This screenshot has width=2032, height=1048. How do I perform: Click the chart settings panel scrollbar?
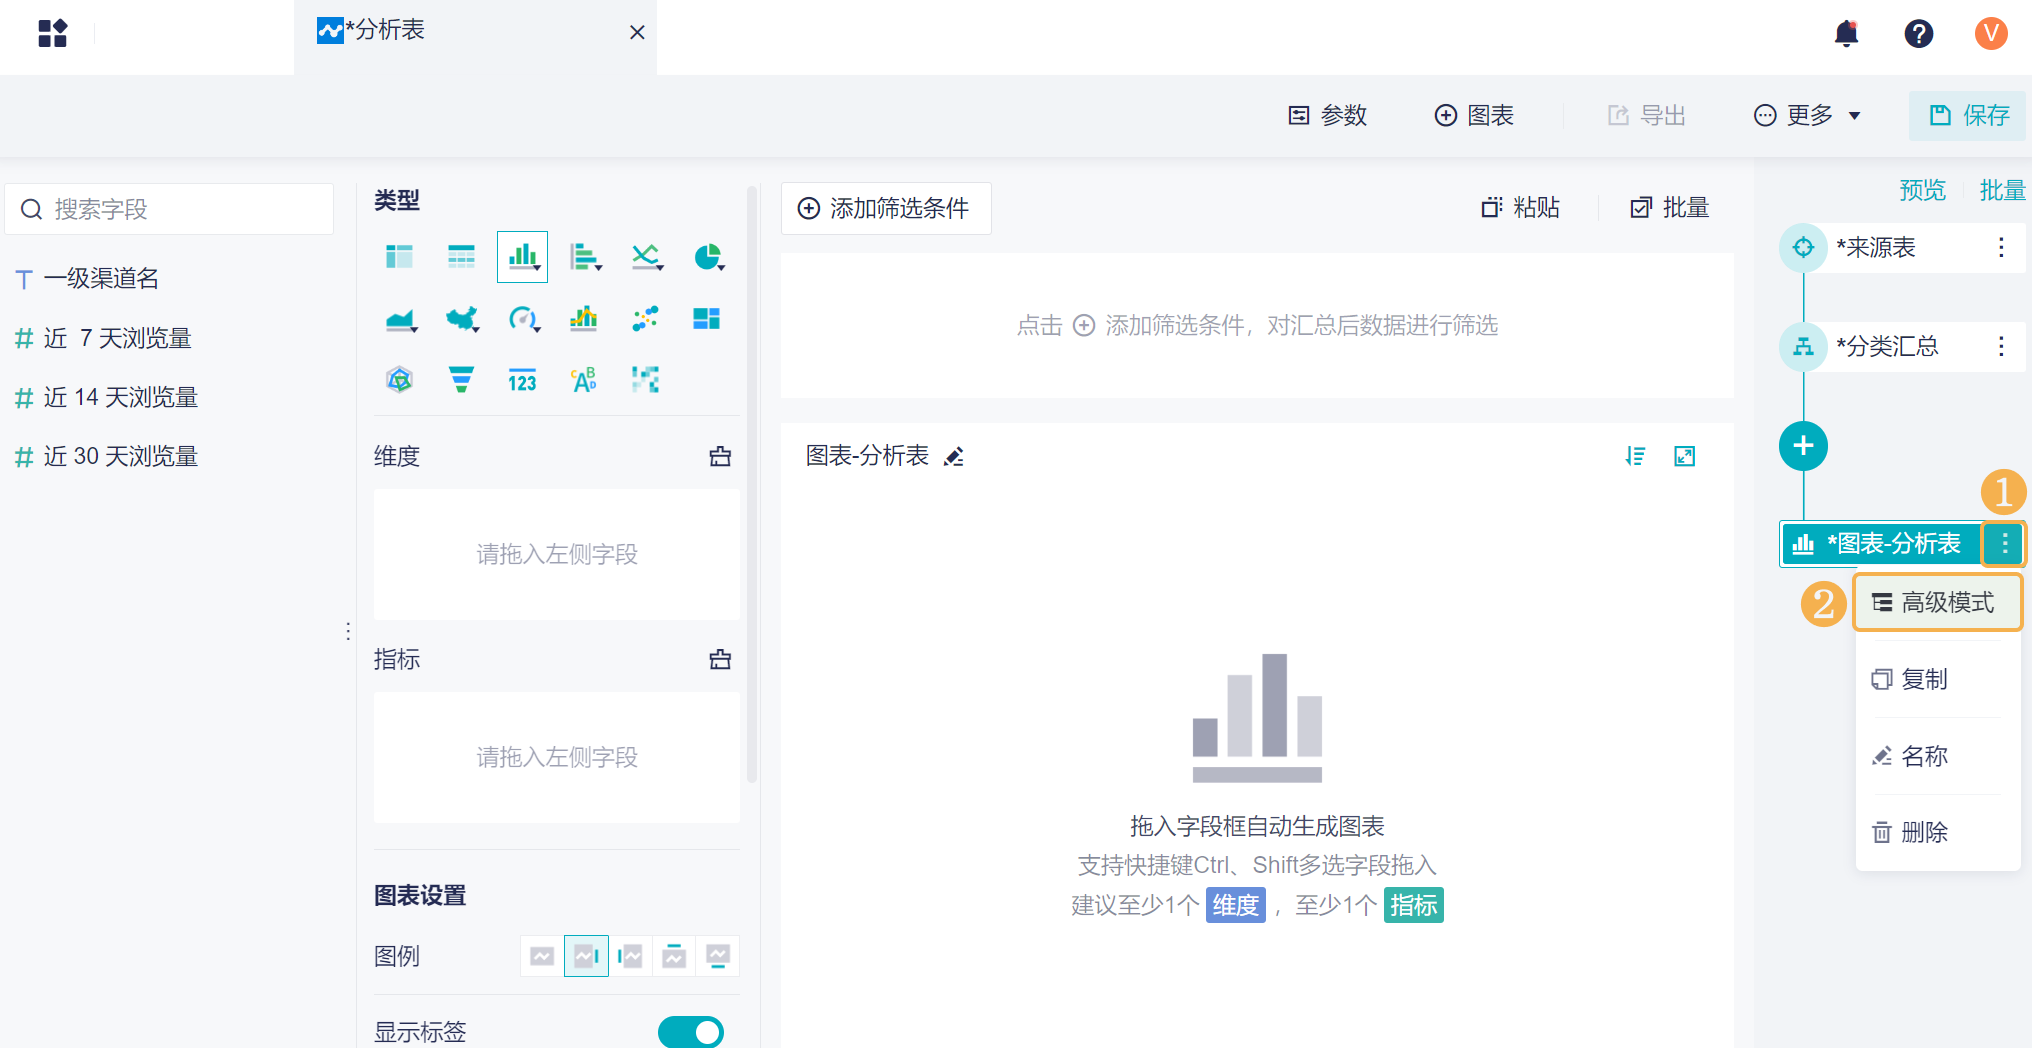[752, 484]
